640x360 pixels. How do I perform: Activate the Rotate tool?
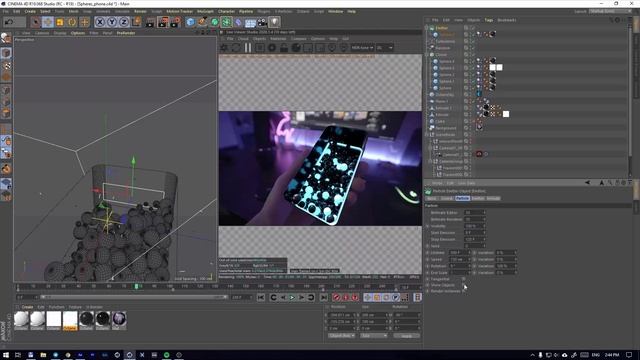72,22
